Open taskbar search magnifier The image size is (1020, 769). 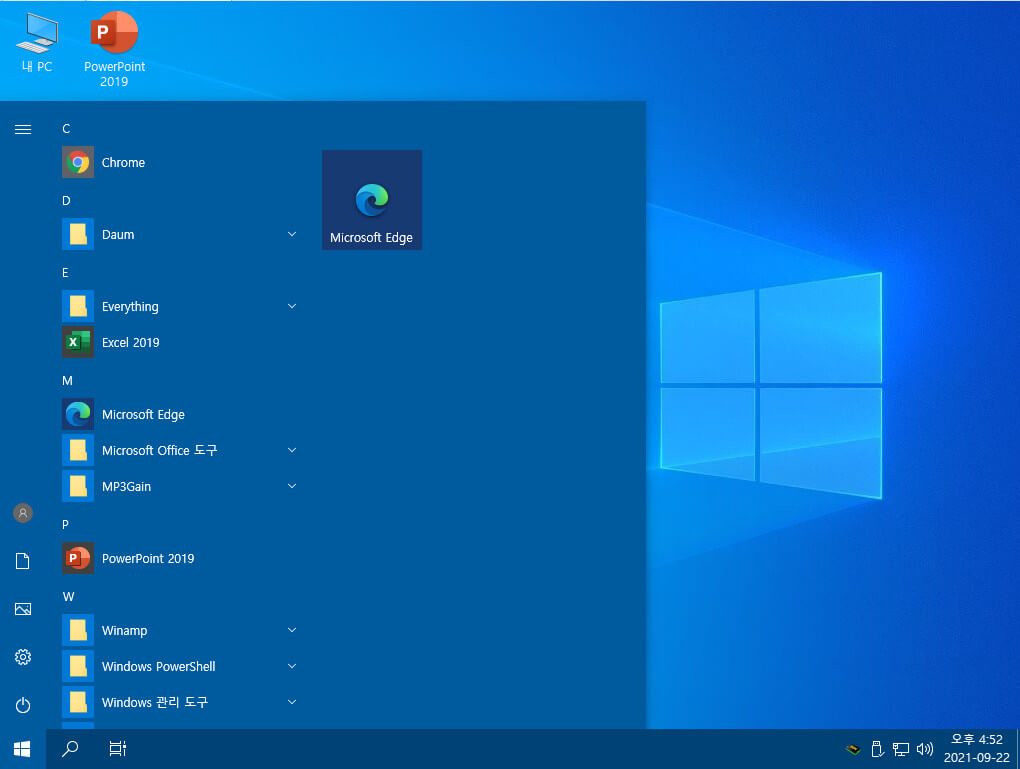(x=70, y=749)
